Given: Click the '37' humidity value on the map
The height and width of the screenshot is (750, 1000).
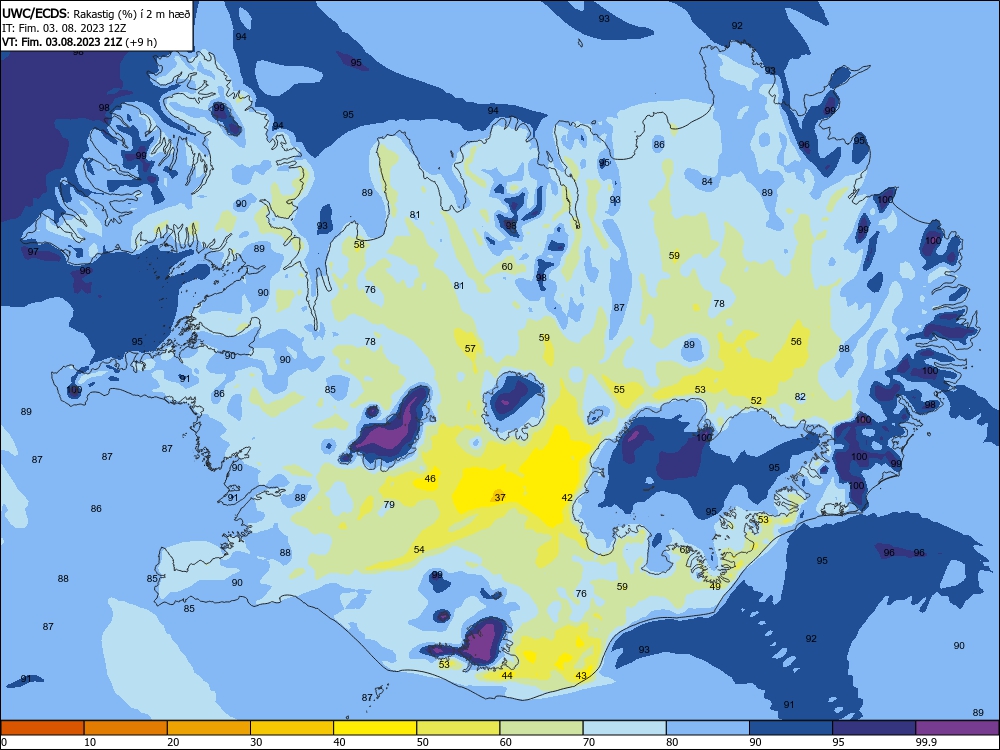Looking at the screenshot, I should [x=500, y=497].
